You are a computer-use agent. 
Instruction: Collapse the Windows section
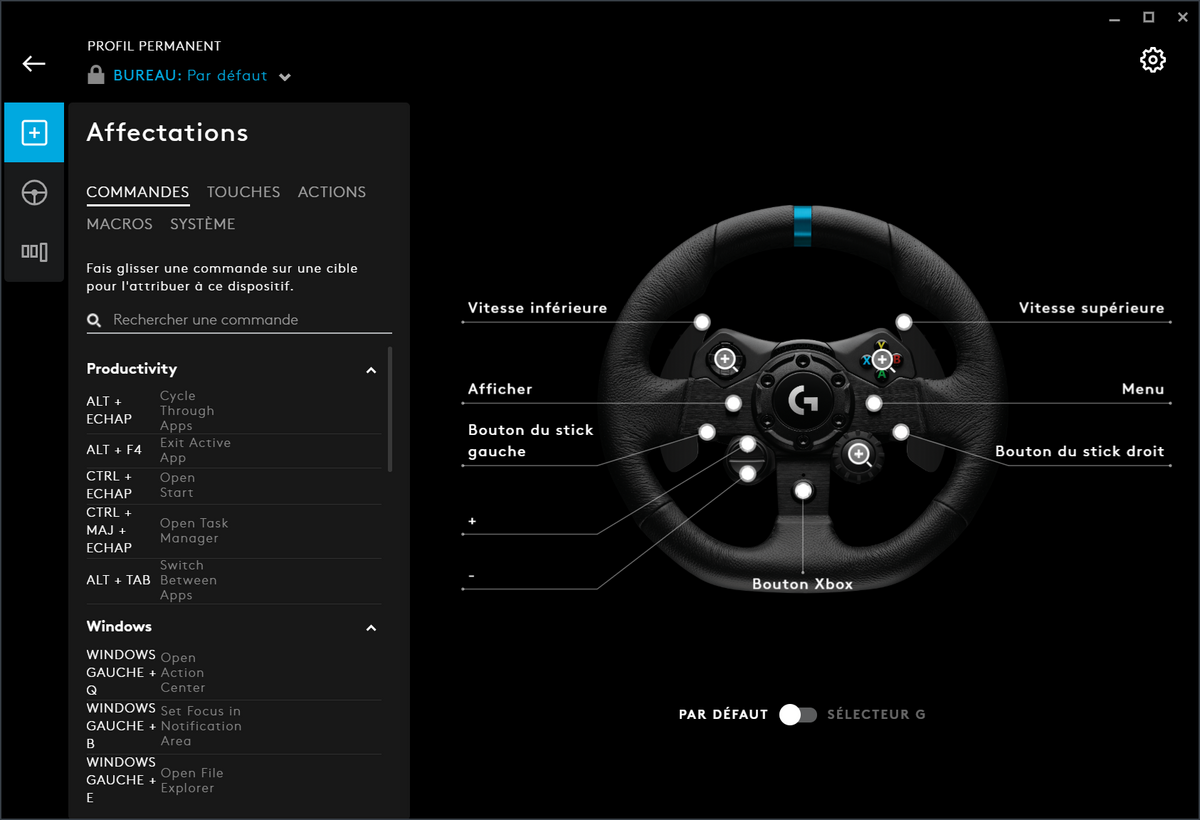coord(371,628)
